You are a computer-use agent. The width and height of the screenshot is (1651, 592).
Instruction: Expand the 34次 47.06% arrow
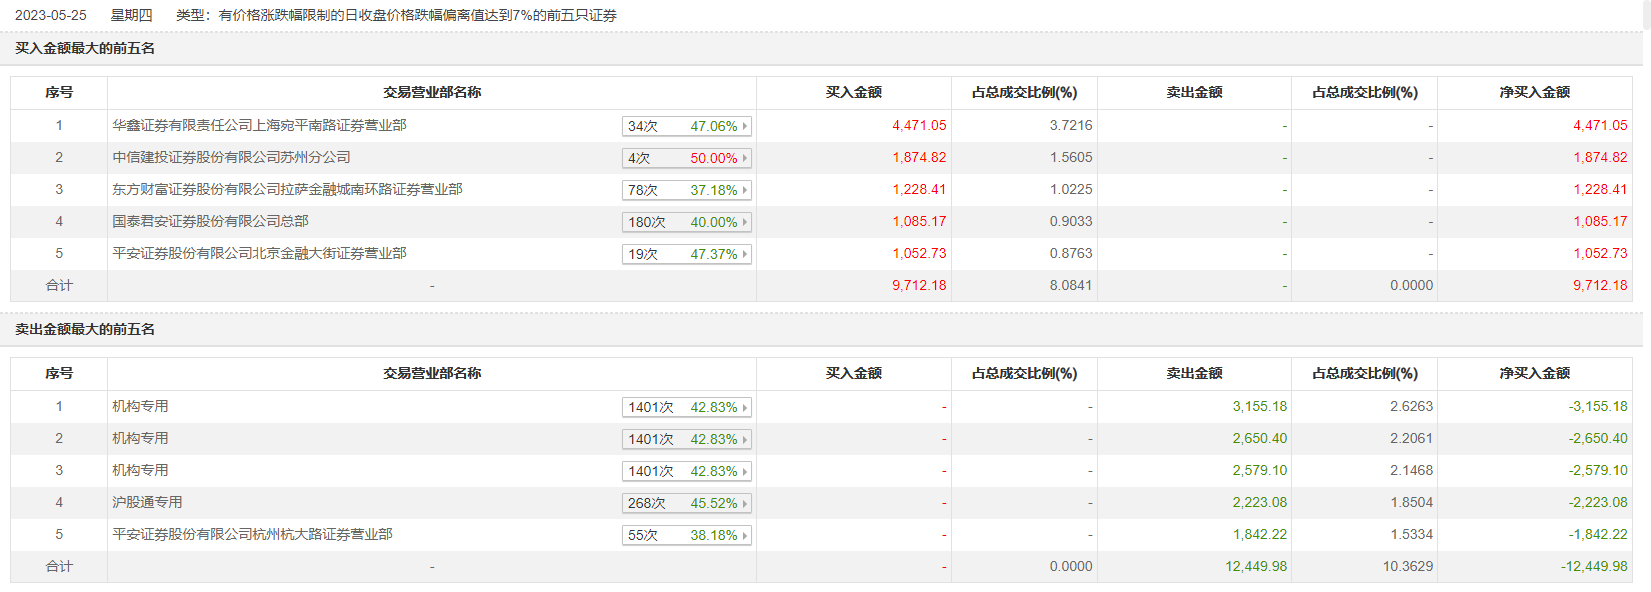(x=745, y=126)
